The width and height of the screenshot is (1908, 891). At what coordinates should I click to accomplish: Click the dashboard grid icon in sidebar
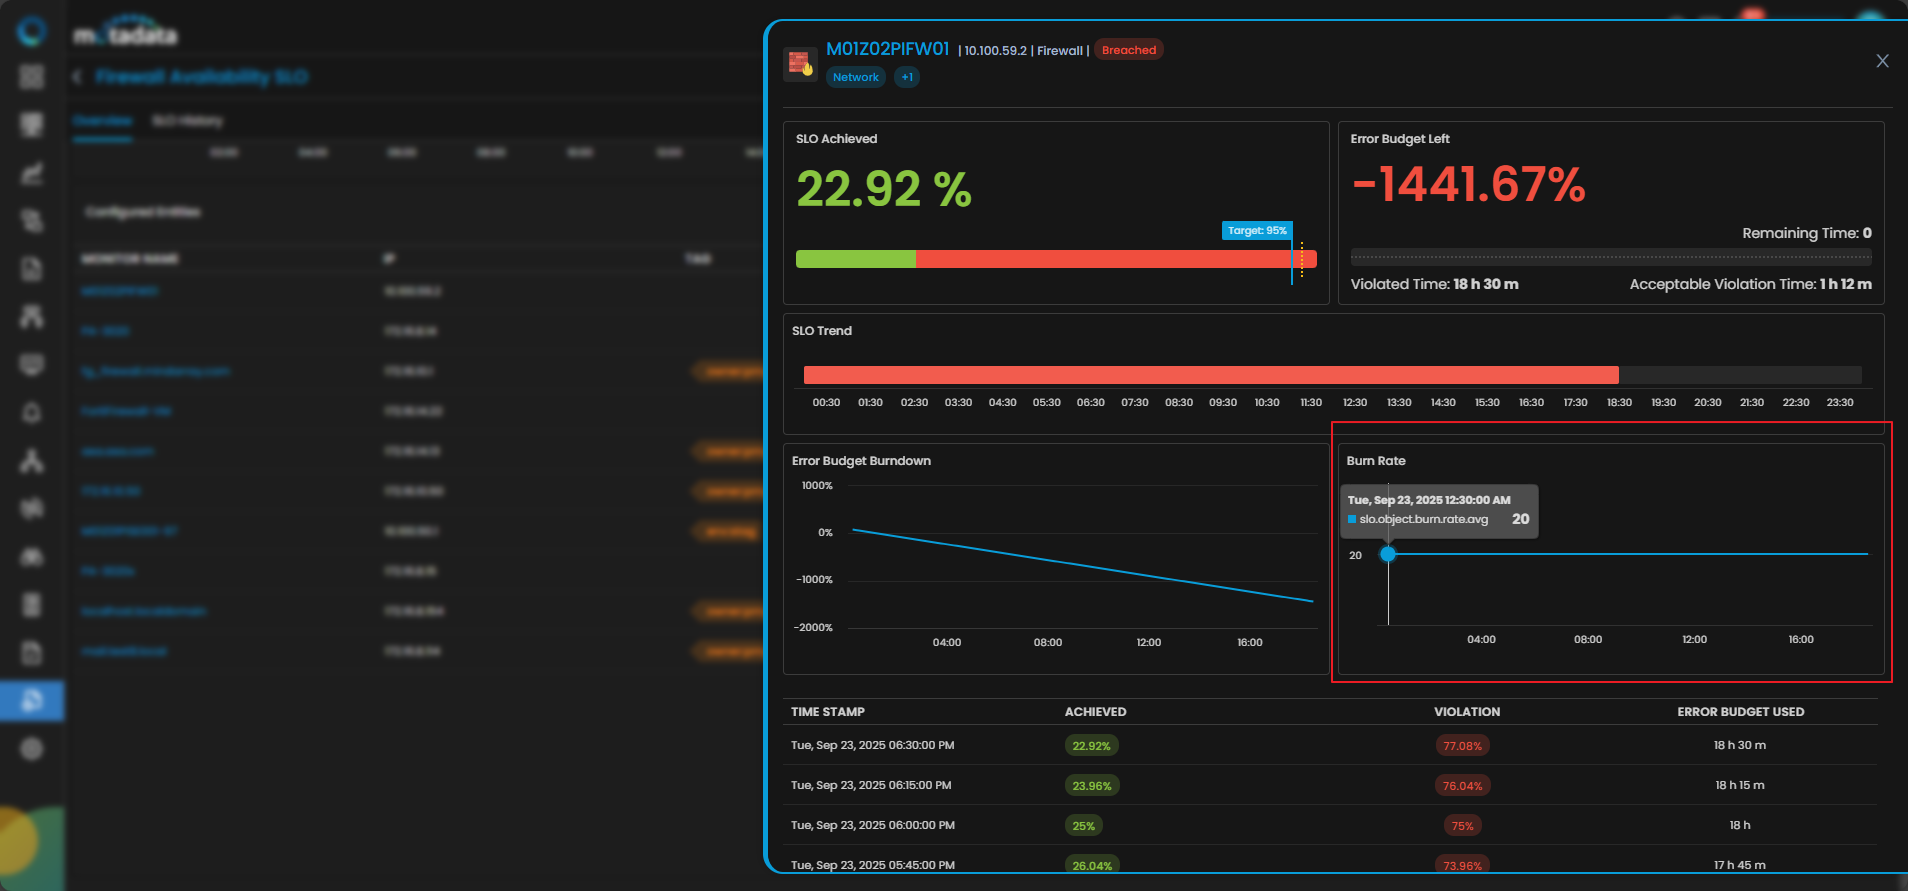32,77
